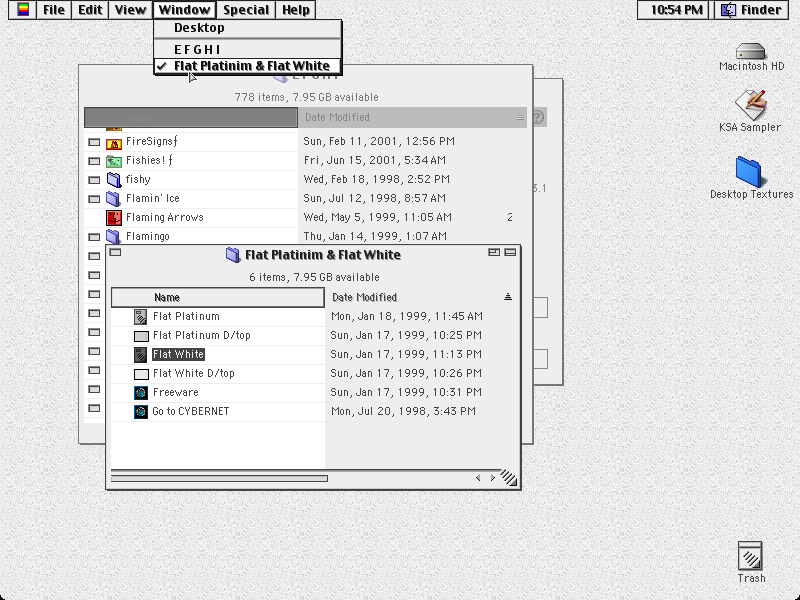Viewport: 800px width, 600px height.
Task: Click the Finder application menu
Action: click(751, 10)
